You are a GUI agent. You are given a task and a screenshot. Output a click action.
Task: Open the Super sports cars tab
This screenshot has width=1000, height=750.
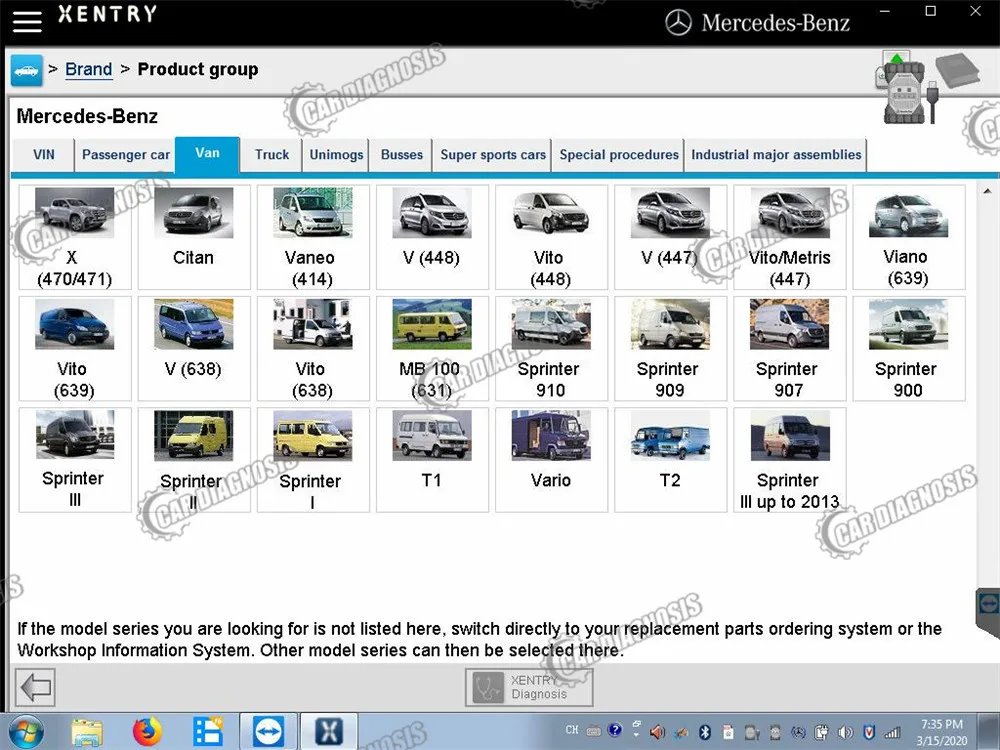pyautogui.click(x=493, y=155)
